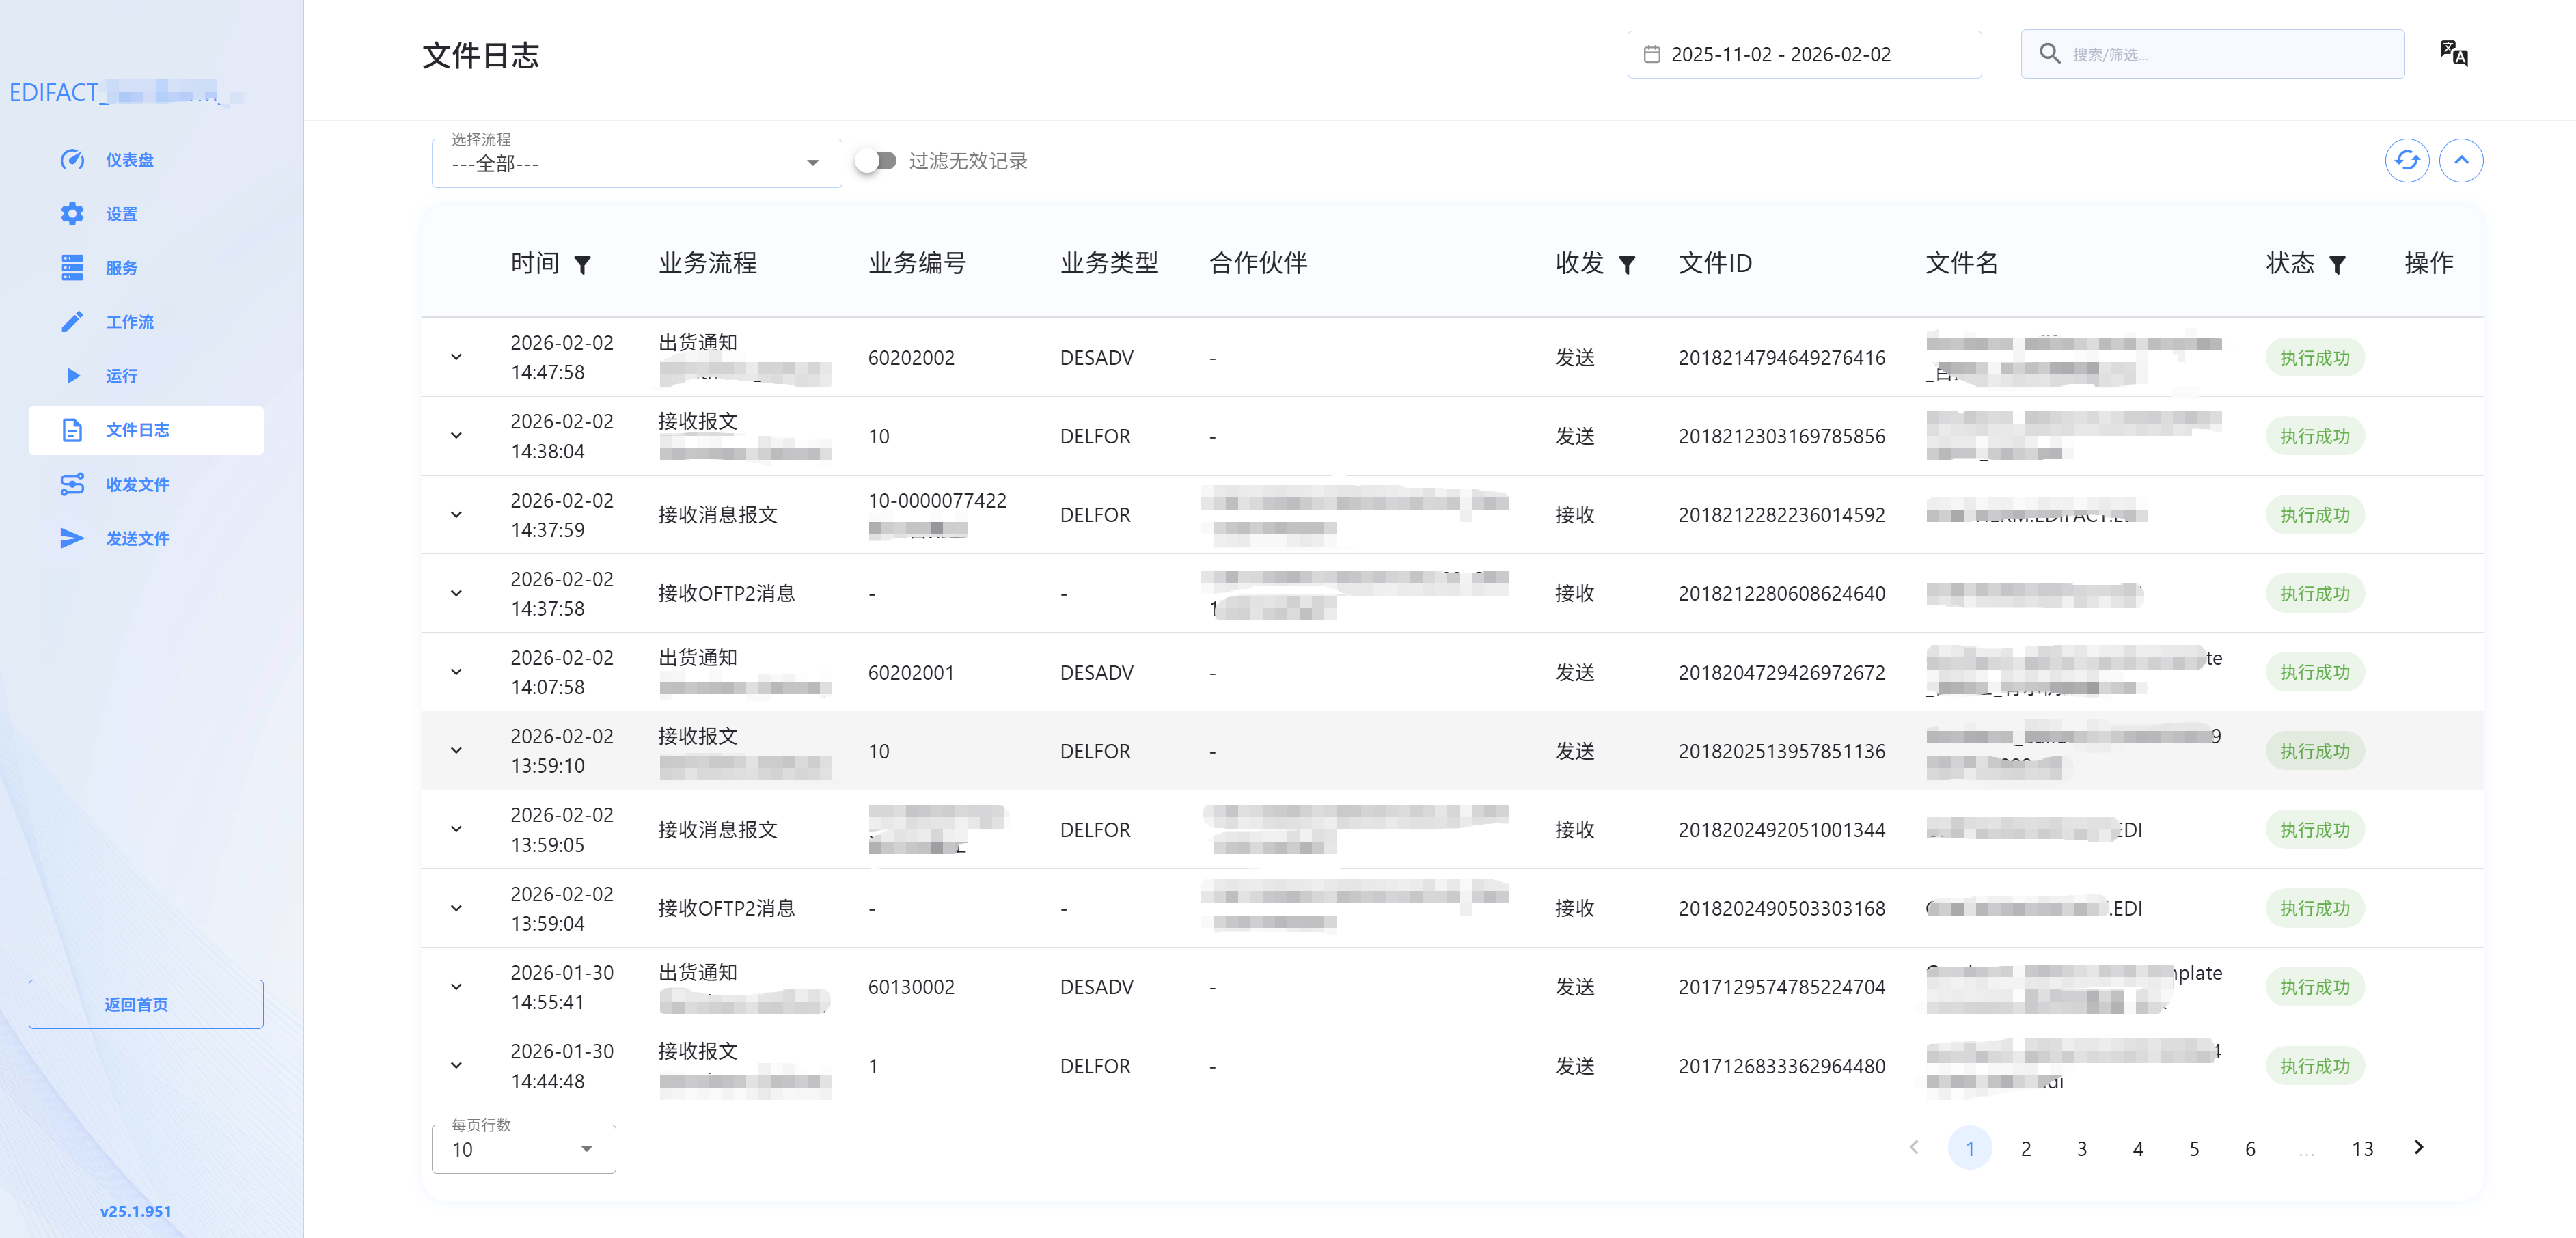Click the send files paper-plane icon
Screen dimensions: 2576x1238
(72, 538)
